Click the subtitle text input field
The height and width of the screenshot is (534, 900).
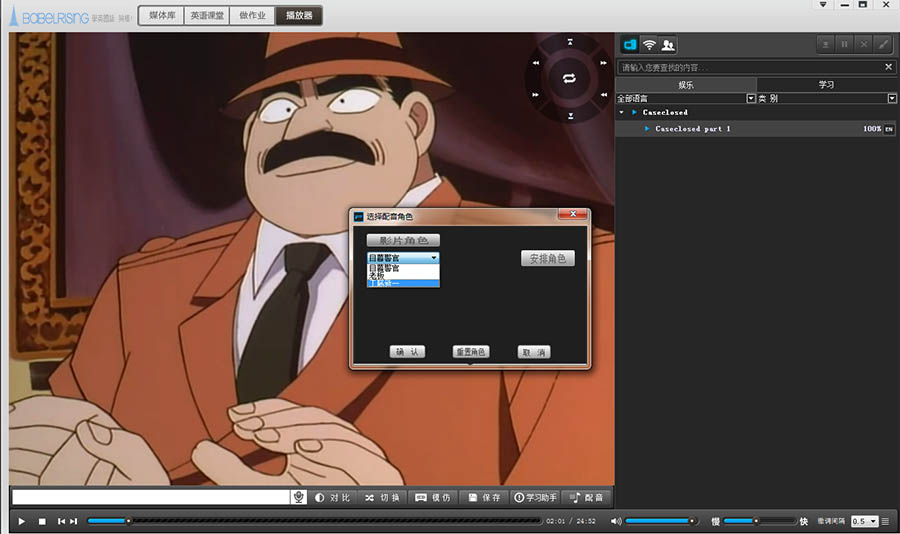pyautogui.click(x=151, y=497)
